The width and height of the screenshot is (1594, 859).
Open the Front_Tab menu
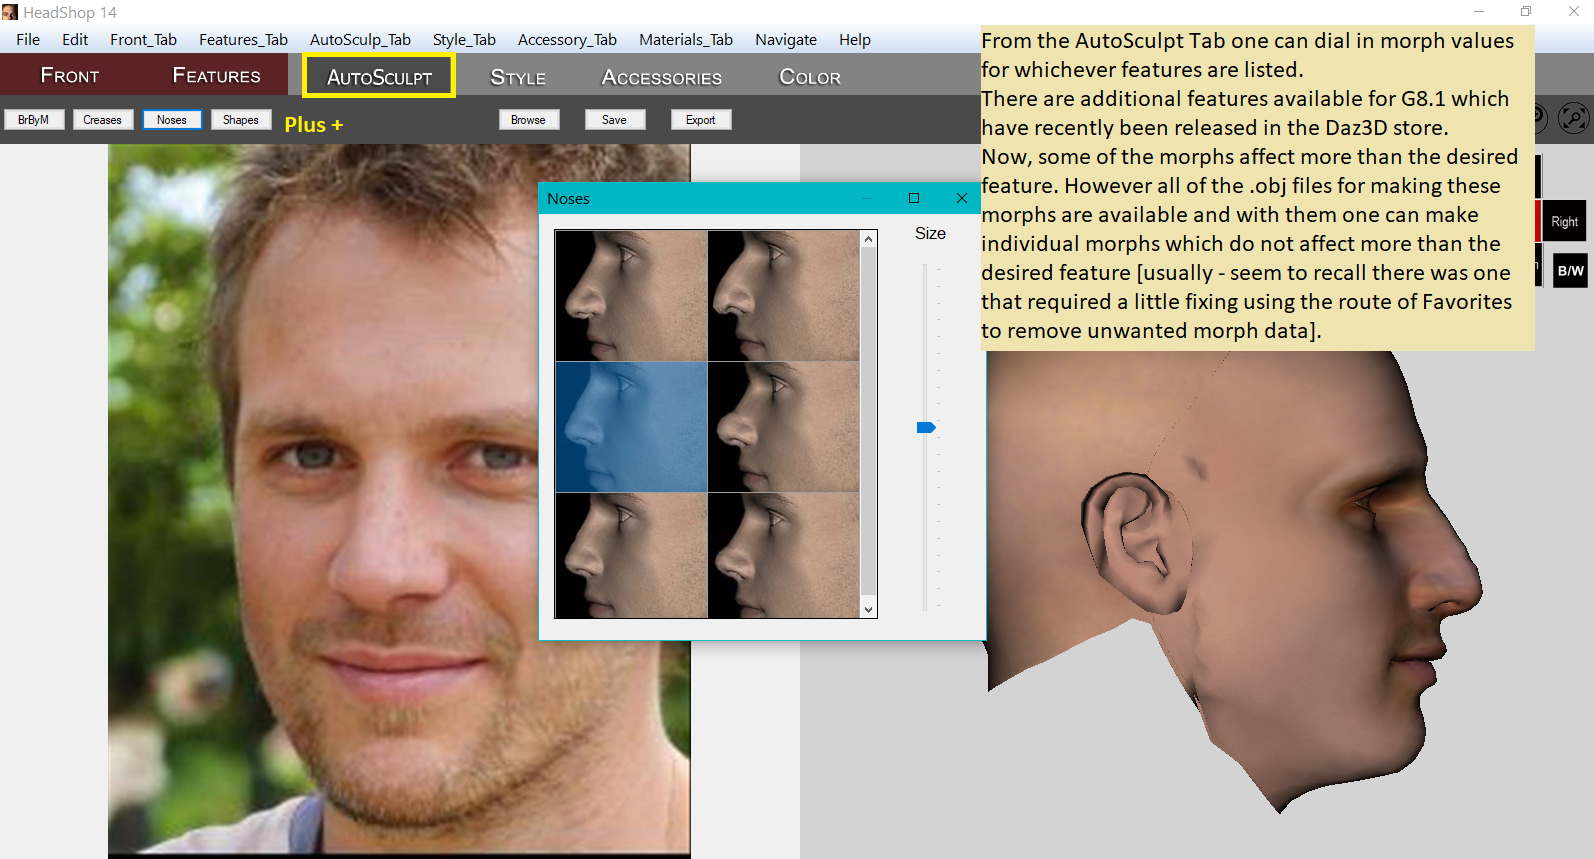(x=143, y=39)
